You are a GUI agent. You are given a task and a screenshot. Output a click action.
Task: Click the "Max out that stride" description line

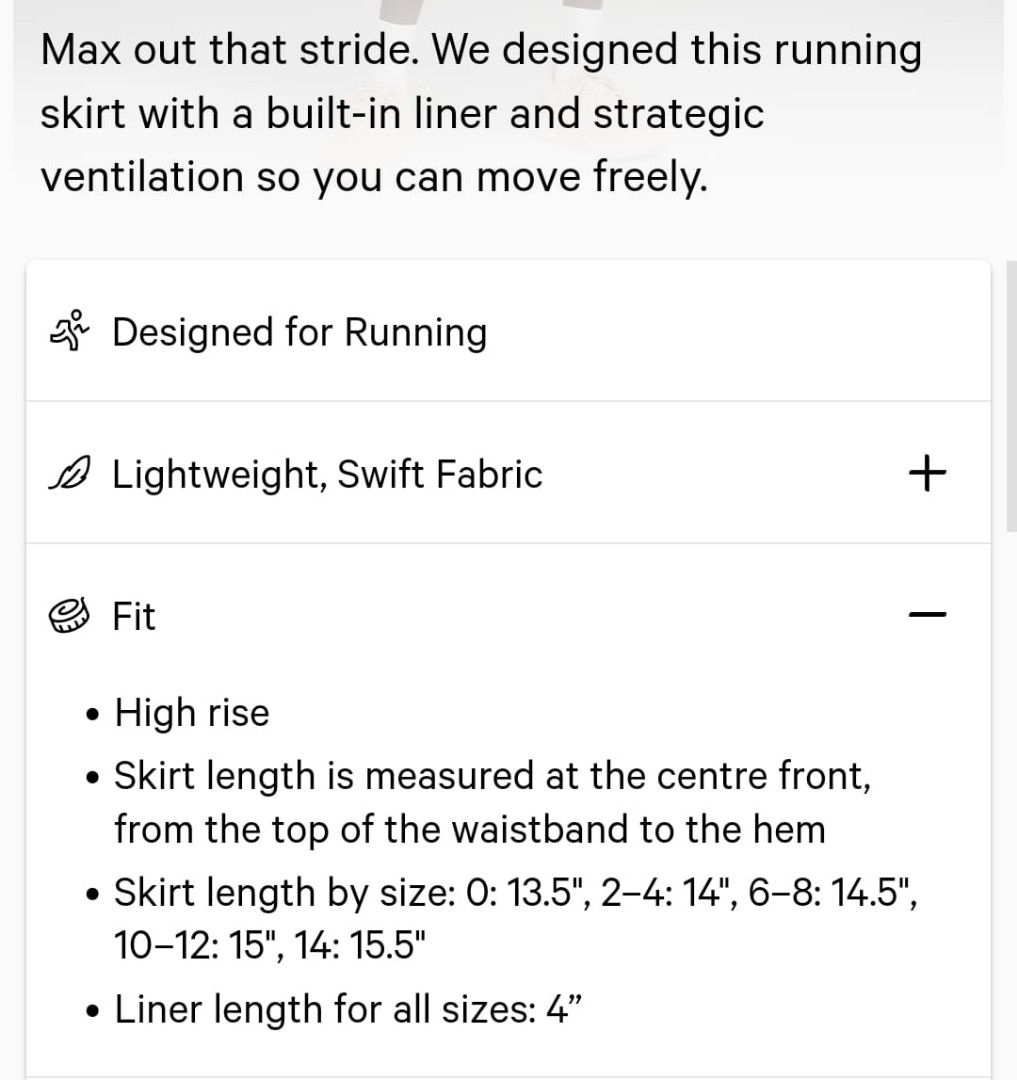pyautogui.click(x=481, y=52)
